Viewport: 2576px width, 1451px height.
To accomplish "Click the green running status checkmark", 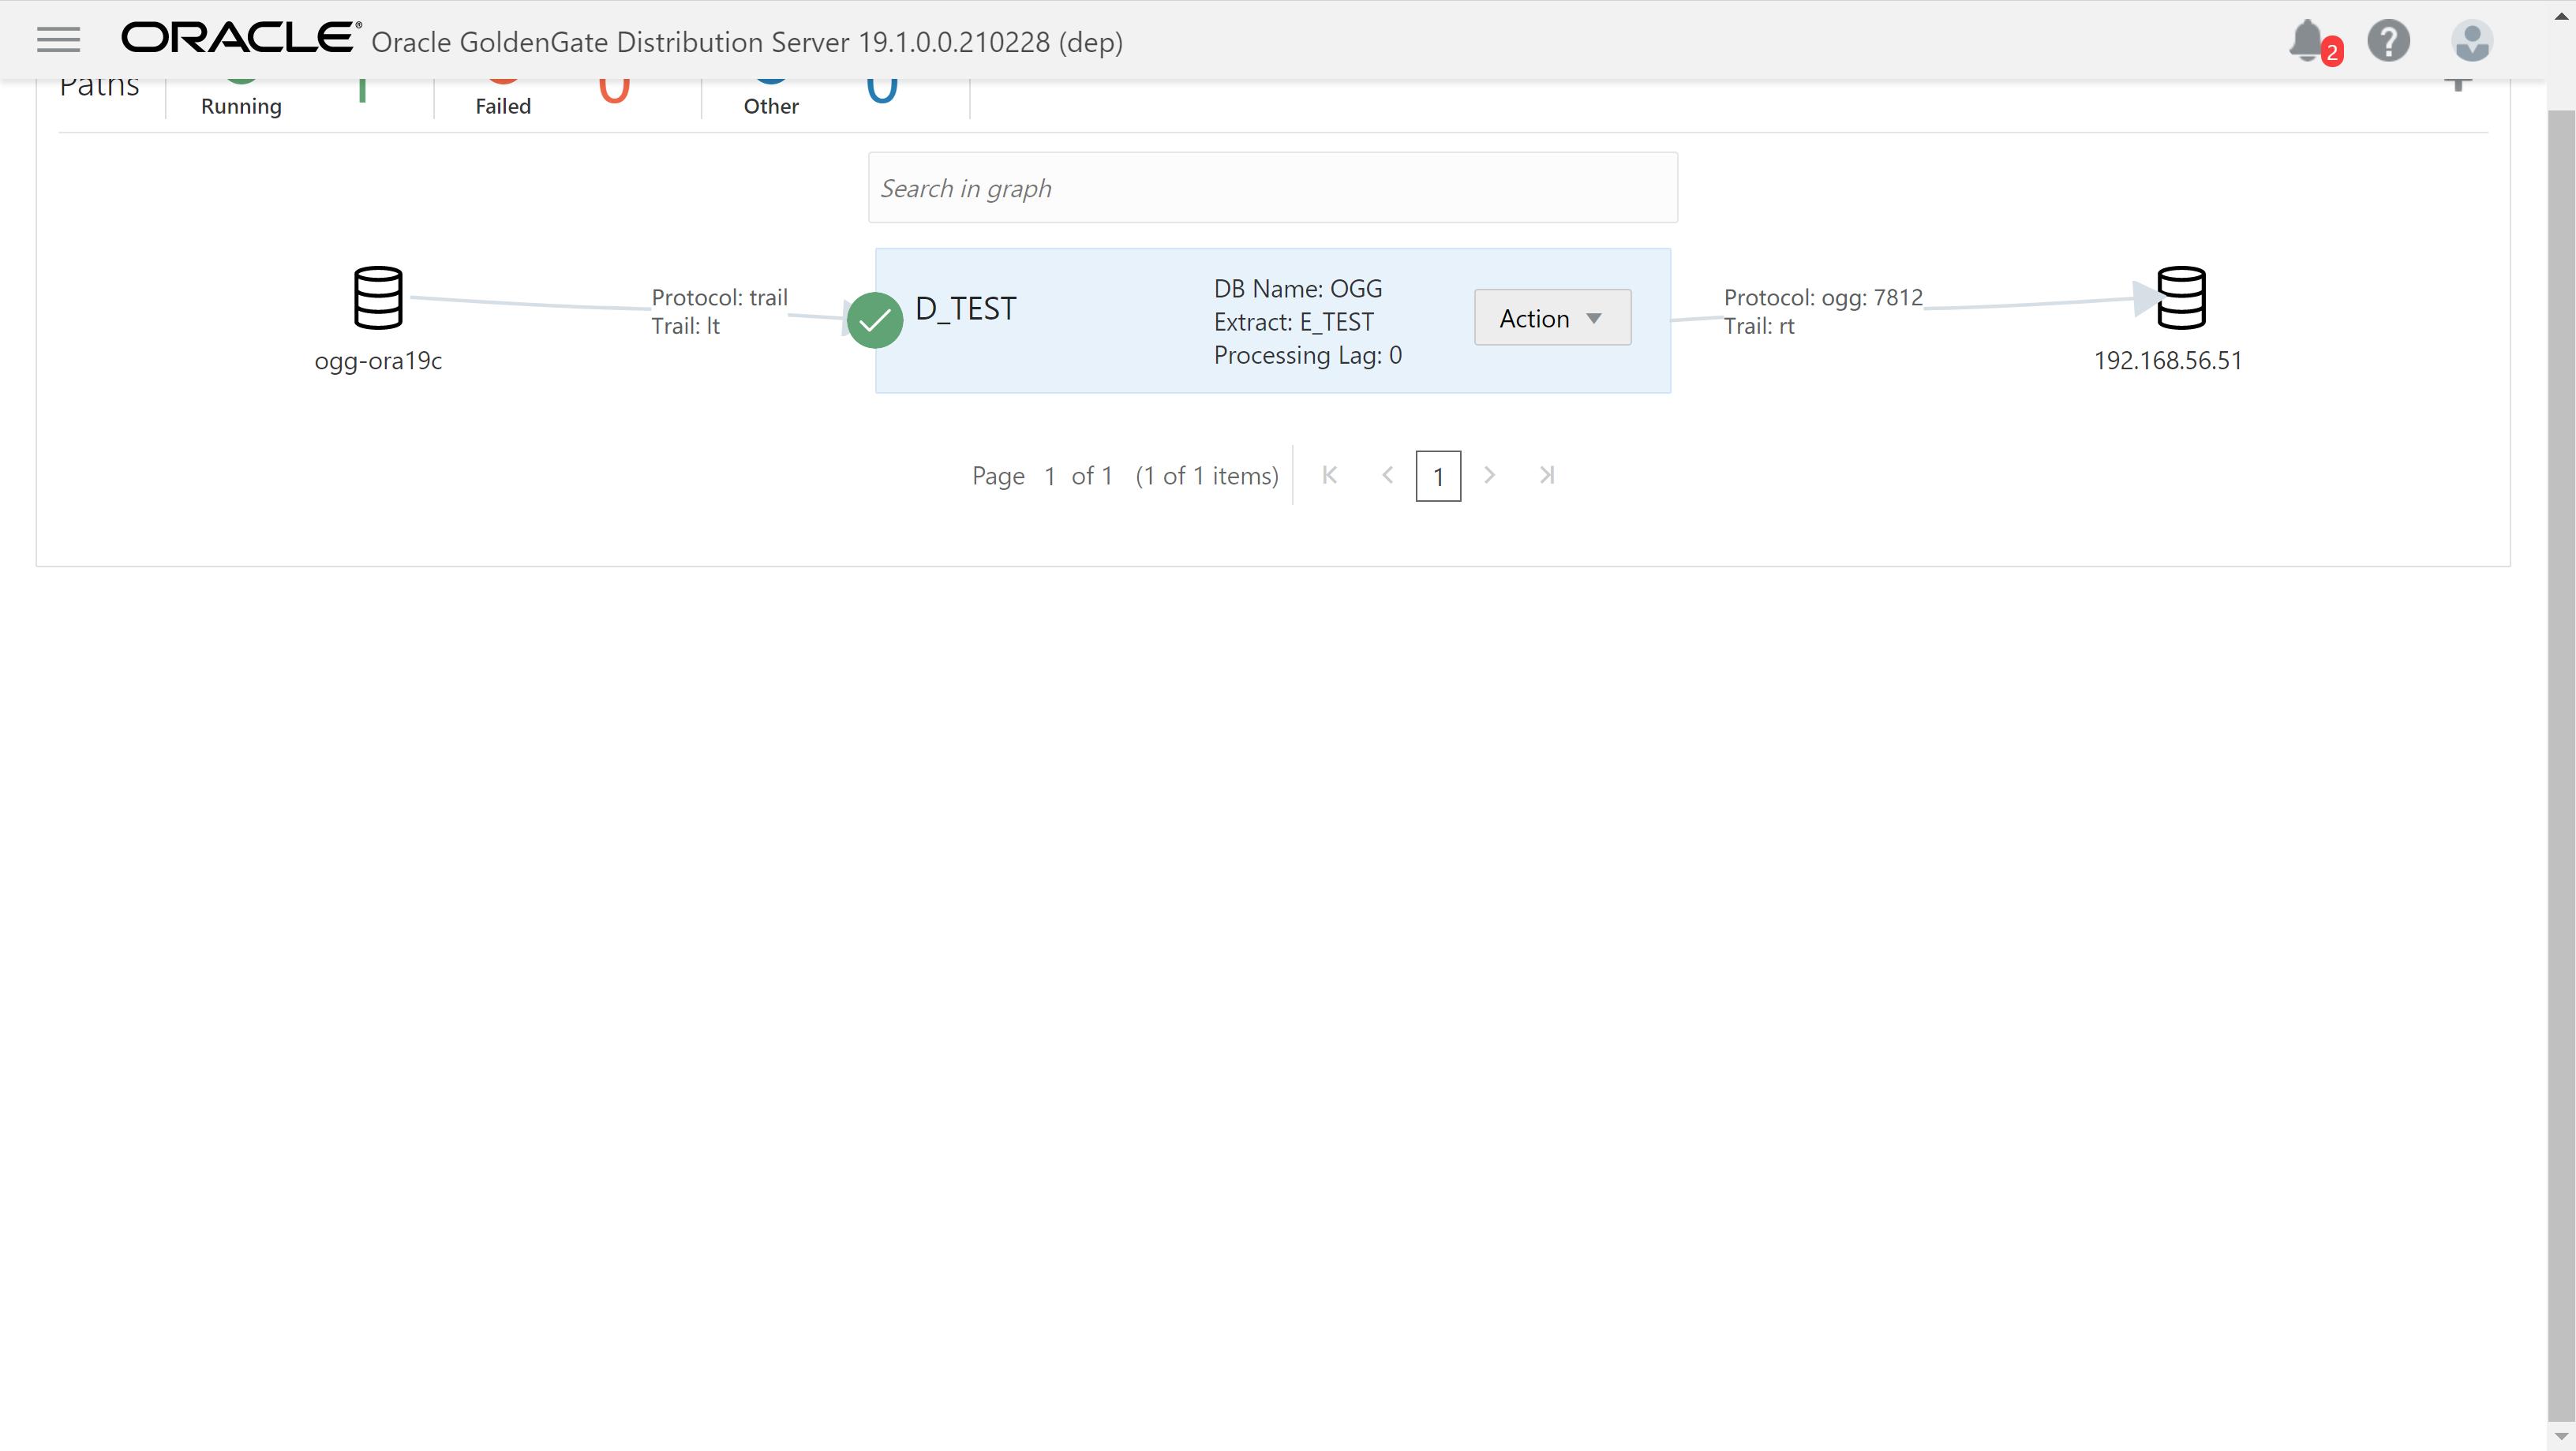I will (x=874, y=320).
